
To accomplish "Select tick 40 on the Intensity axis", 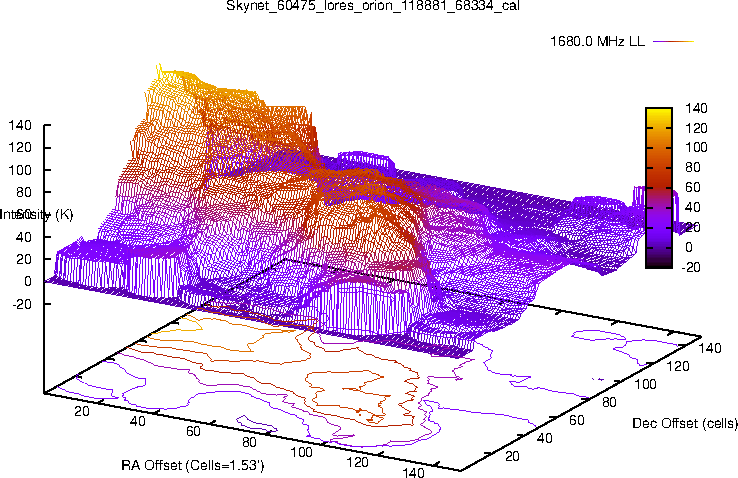I will pyautogui.click(x=24, y=237).
